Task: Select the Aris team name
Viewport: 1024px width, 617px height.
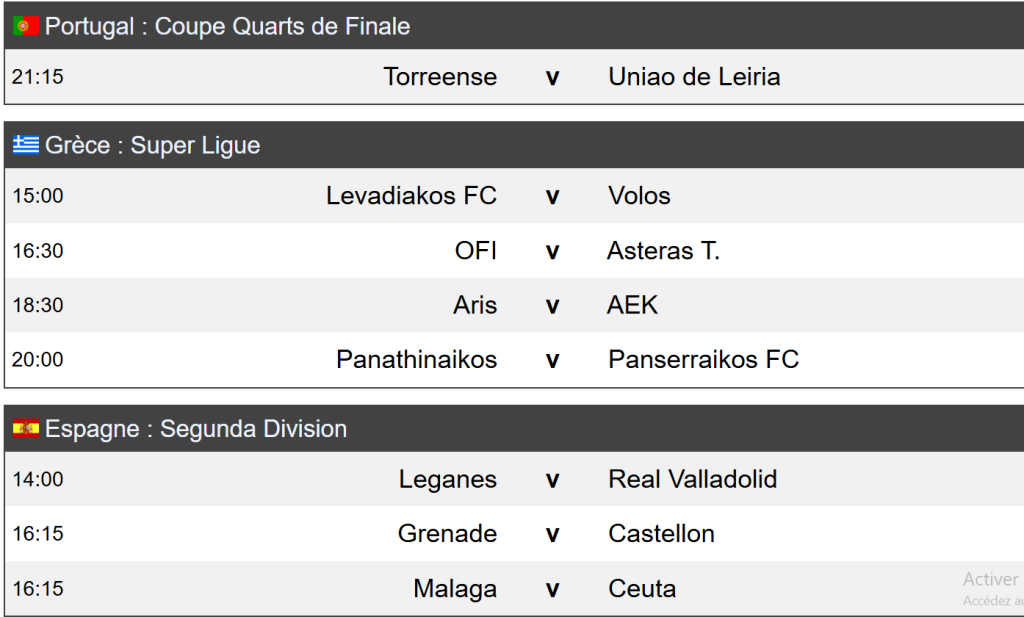Action: [x=475, y=305]
